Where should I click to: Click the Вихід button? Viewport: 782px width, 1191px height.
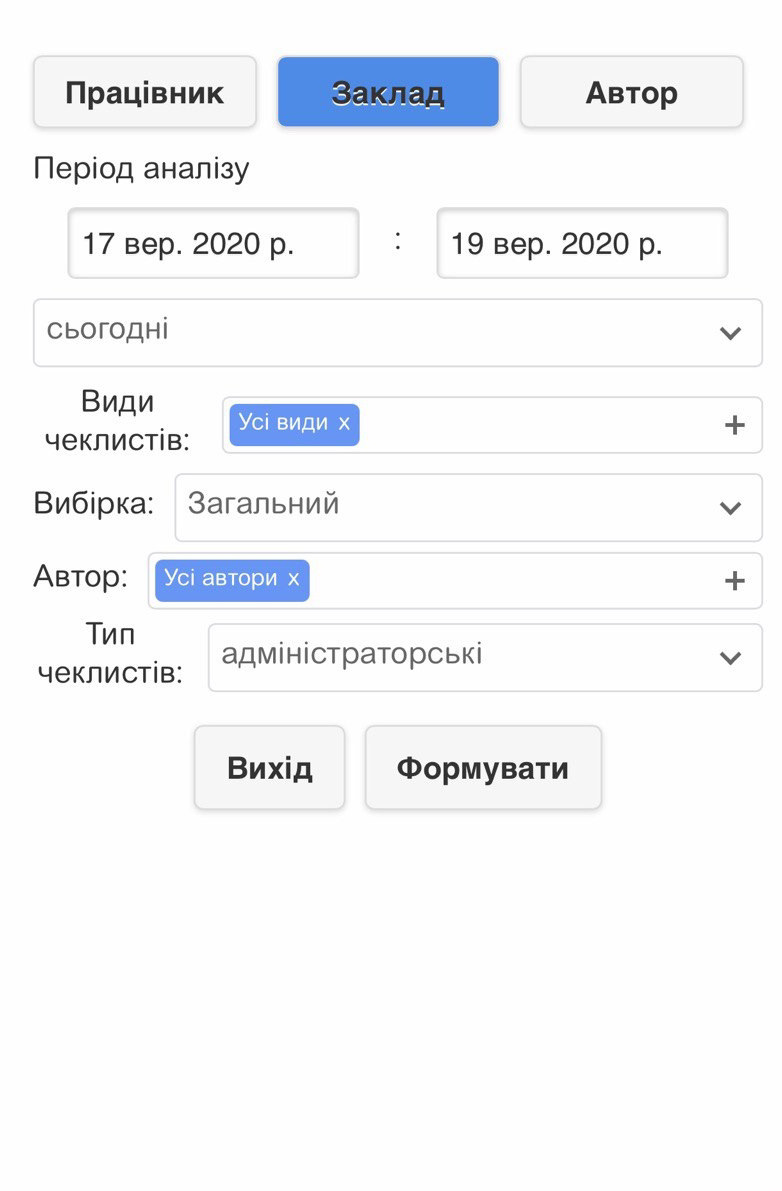click(x=269, y=768)
